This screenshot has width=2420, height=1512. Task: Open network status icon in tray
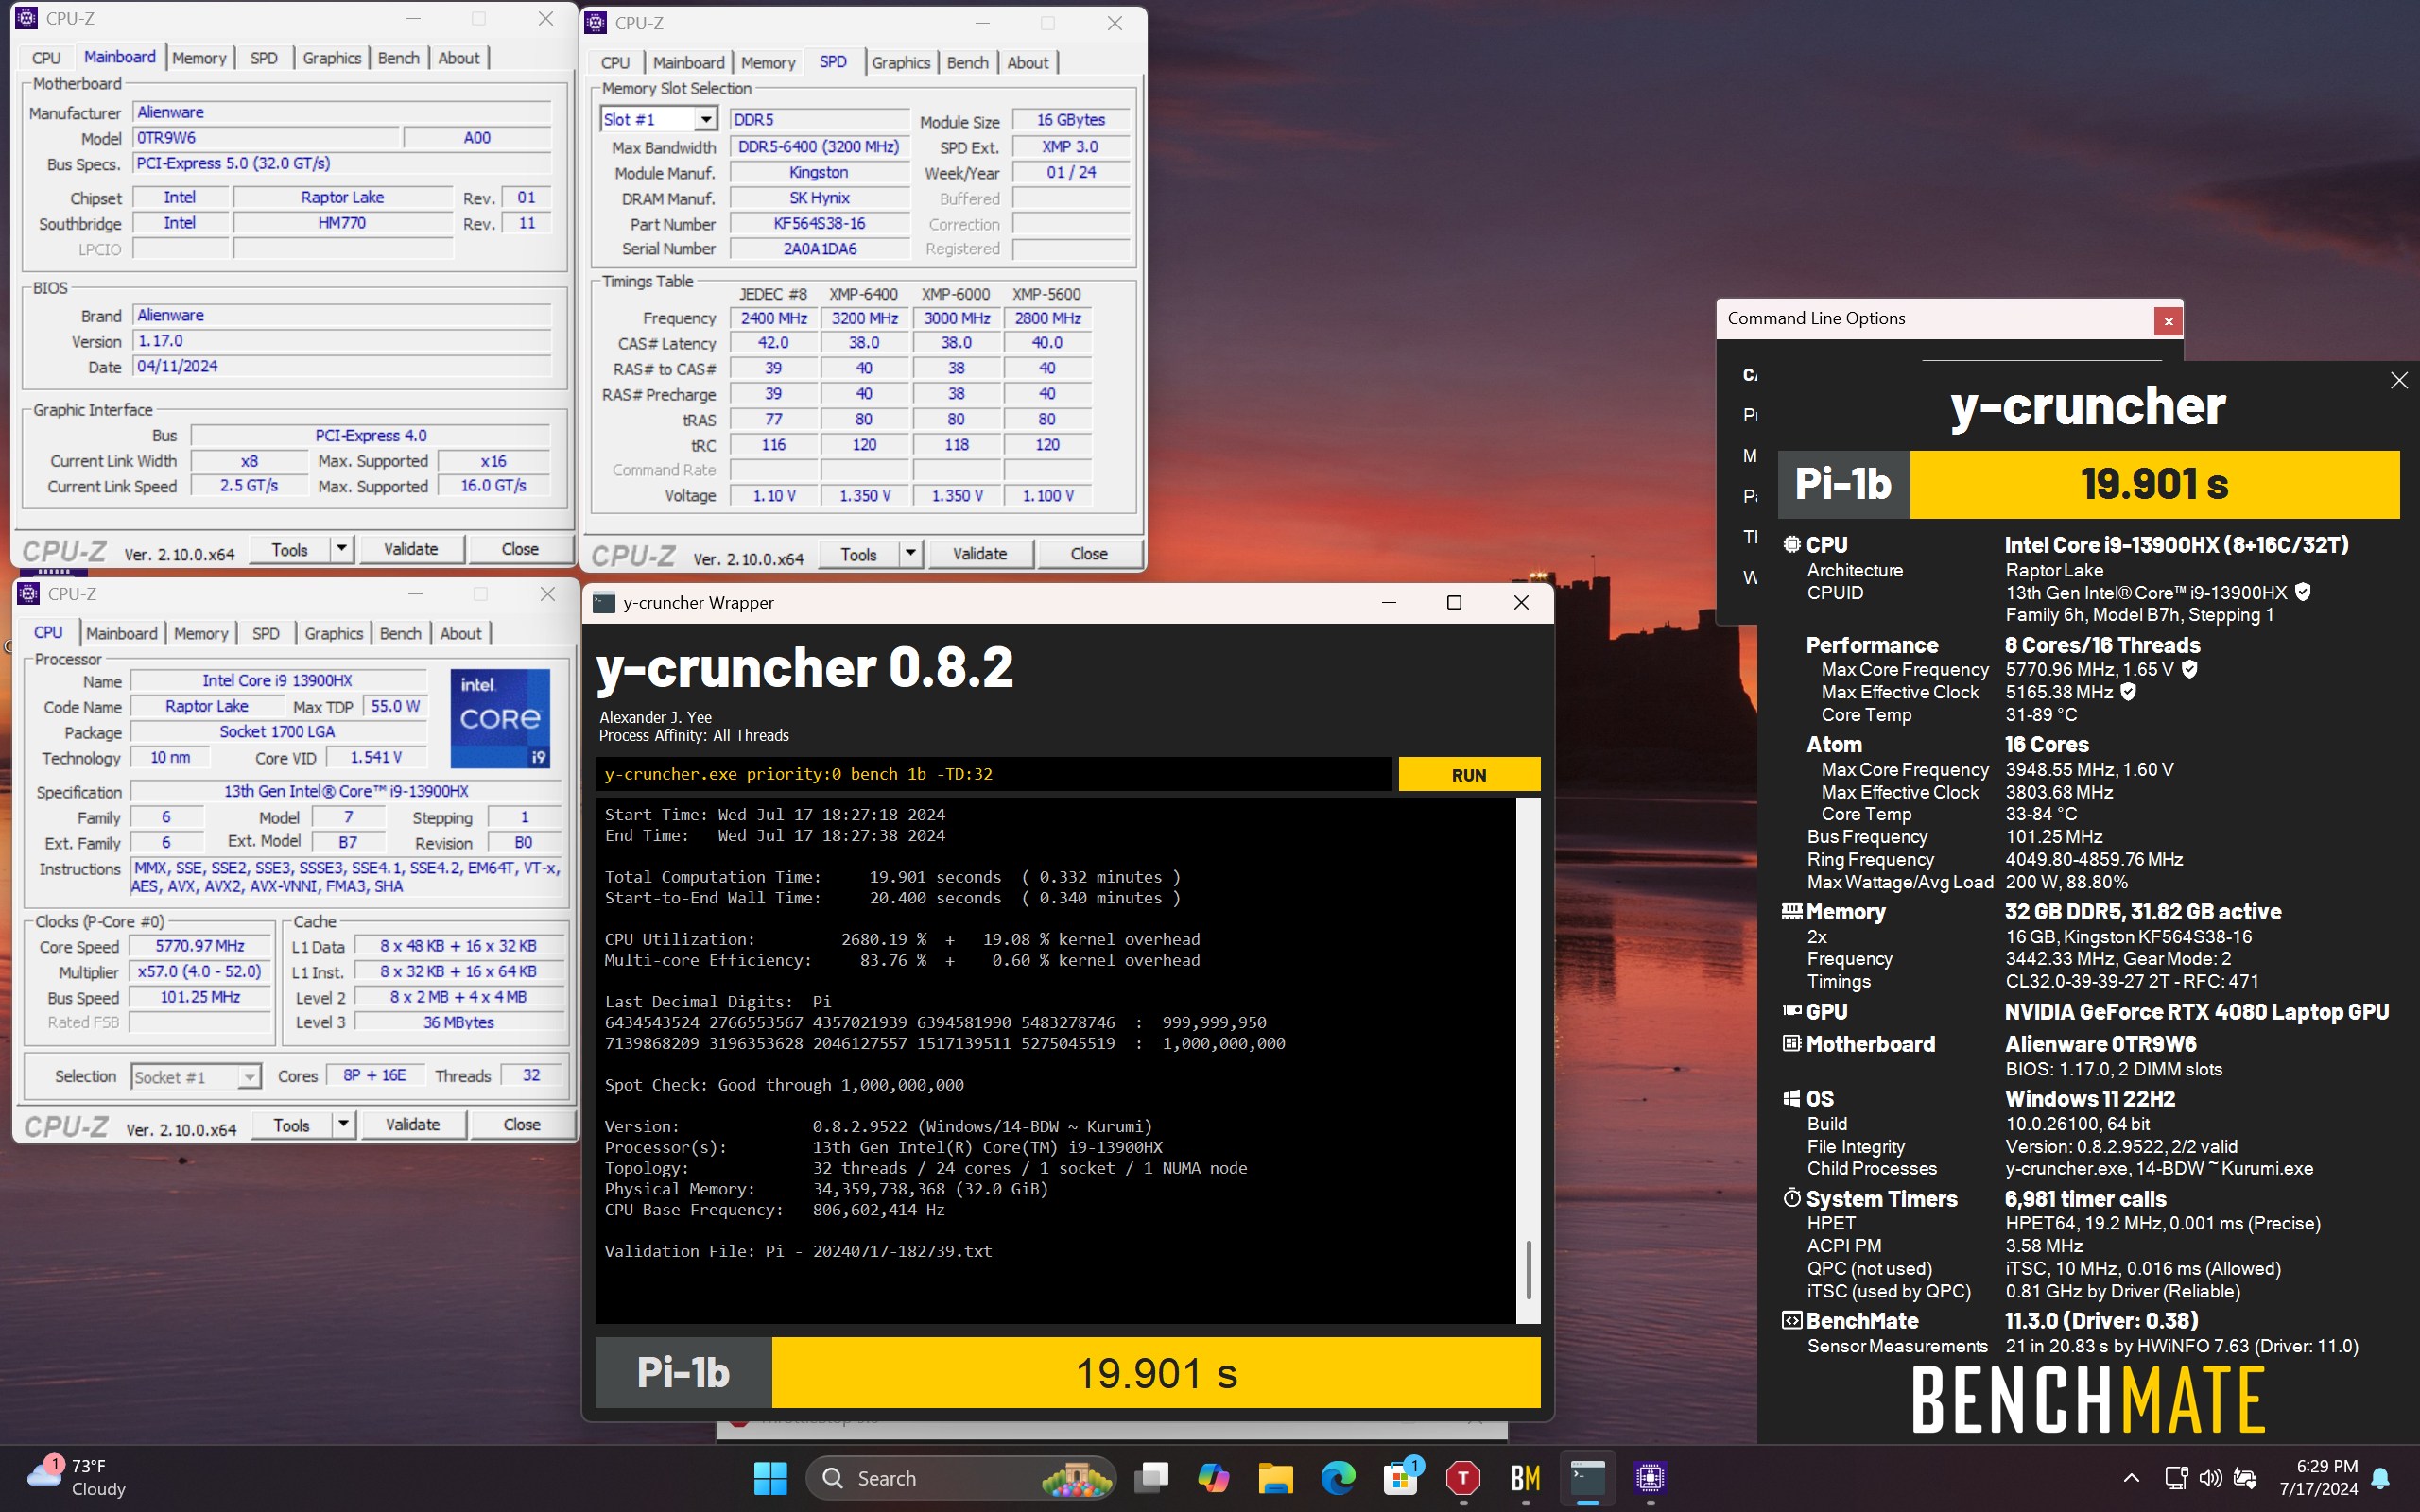click(x=2175, y=1477)
